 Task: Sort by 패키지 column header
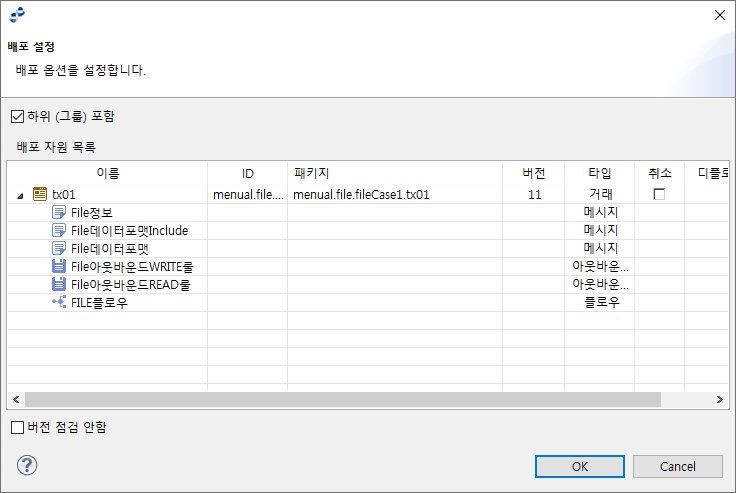point(395,173)
